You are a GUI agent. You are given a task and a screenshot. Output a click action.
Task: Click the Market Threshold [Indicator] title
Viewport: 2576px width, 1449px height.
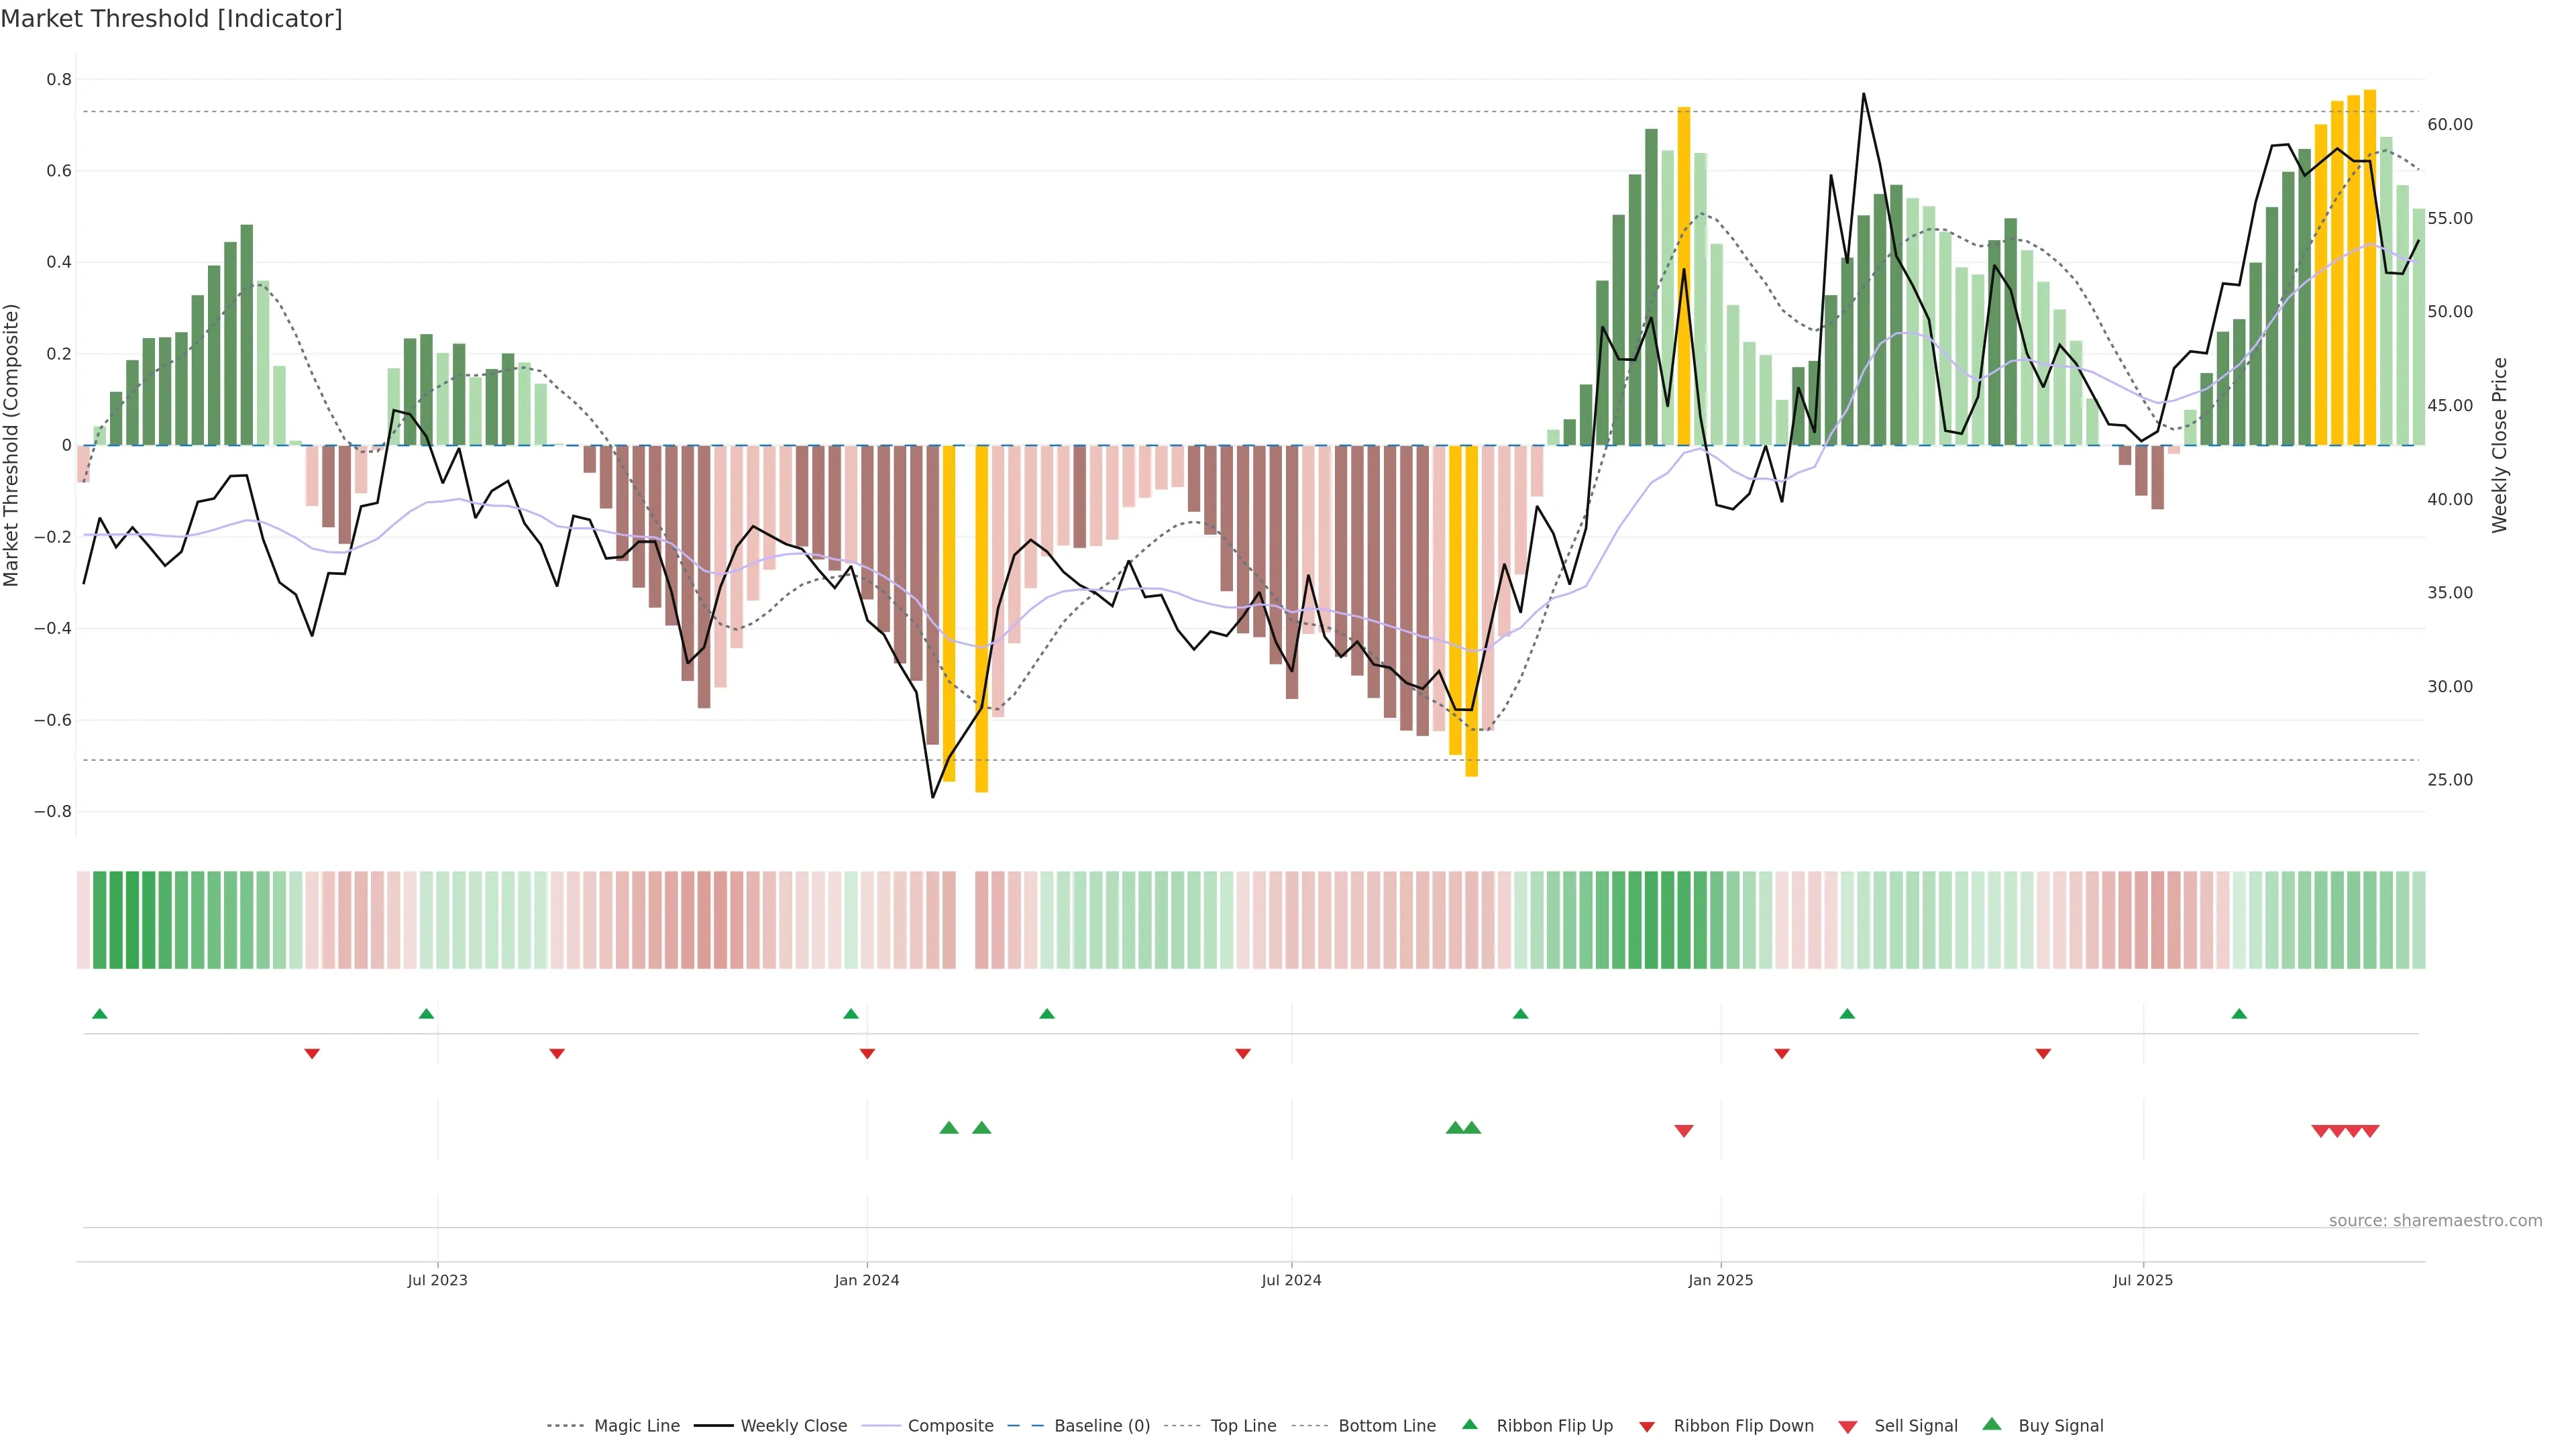(171, 19)
